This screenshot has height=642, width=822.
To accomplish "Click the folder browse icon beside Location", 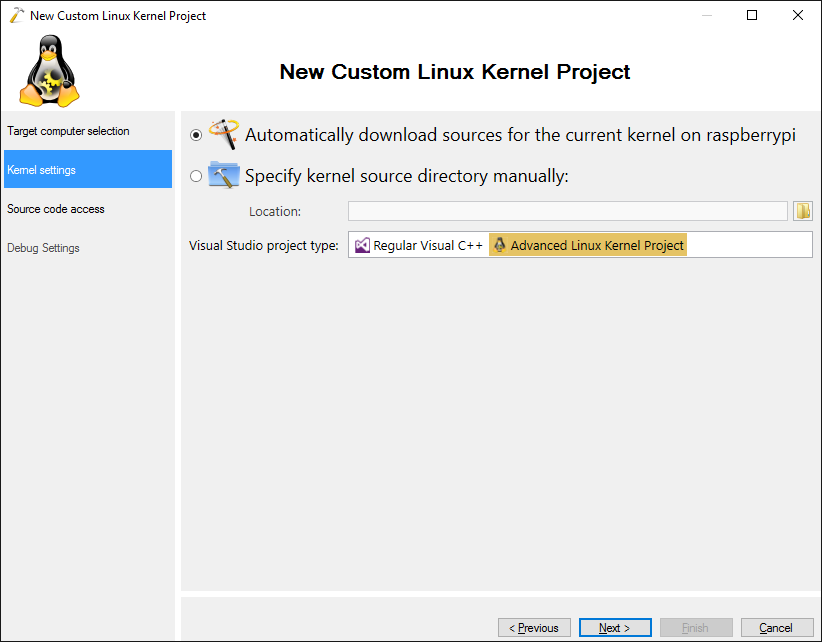I will pos(803,211).
